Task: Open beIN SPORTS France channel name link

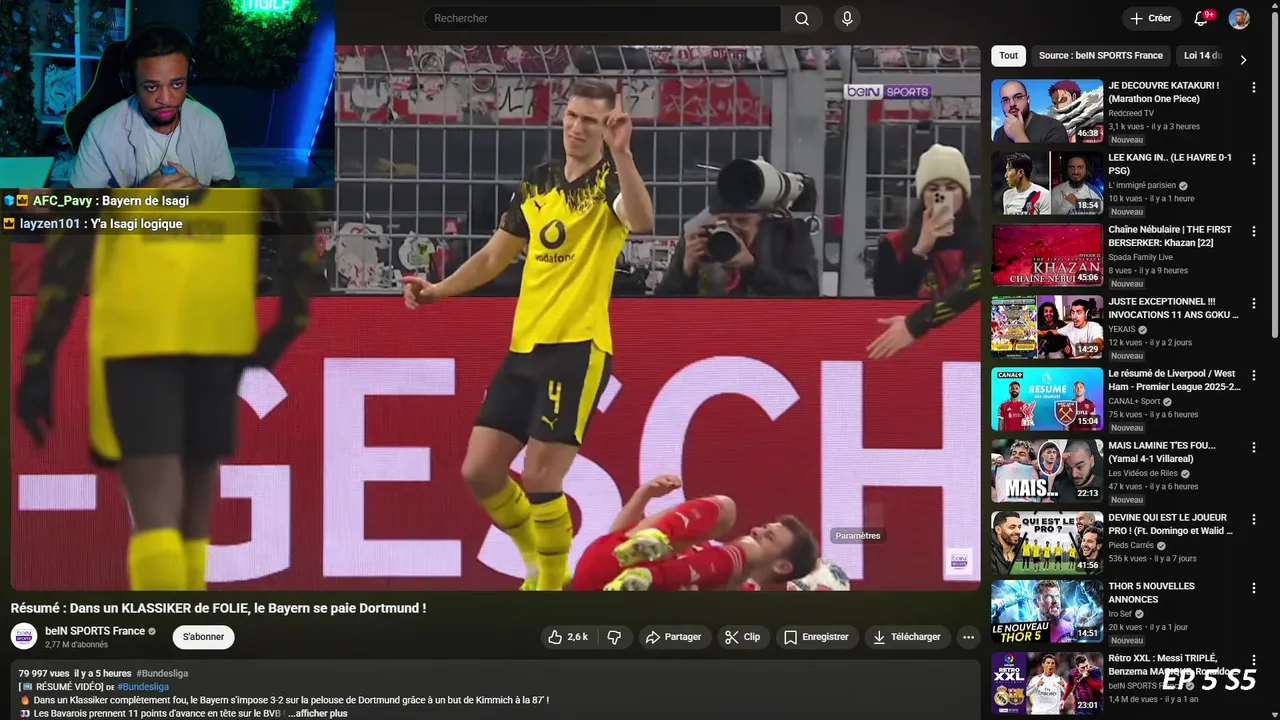Action: [95, 631]
